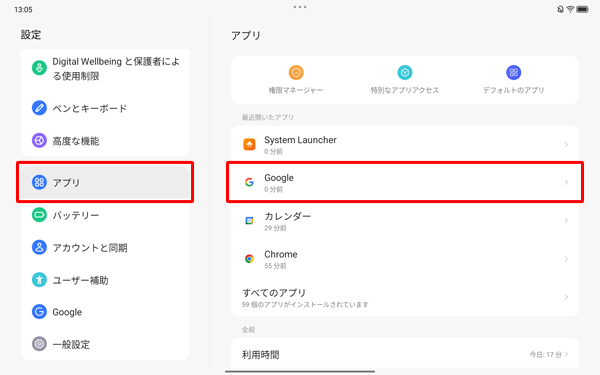The height and width of the screenshot is (375, 600).
Task: Tap the カレンダー app icon
Action: click(x=249, y=220)
